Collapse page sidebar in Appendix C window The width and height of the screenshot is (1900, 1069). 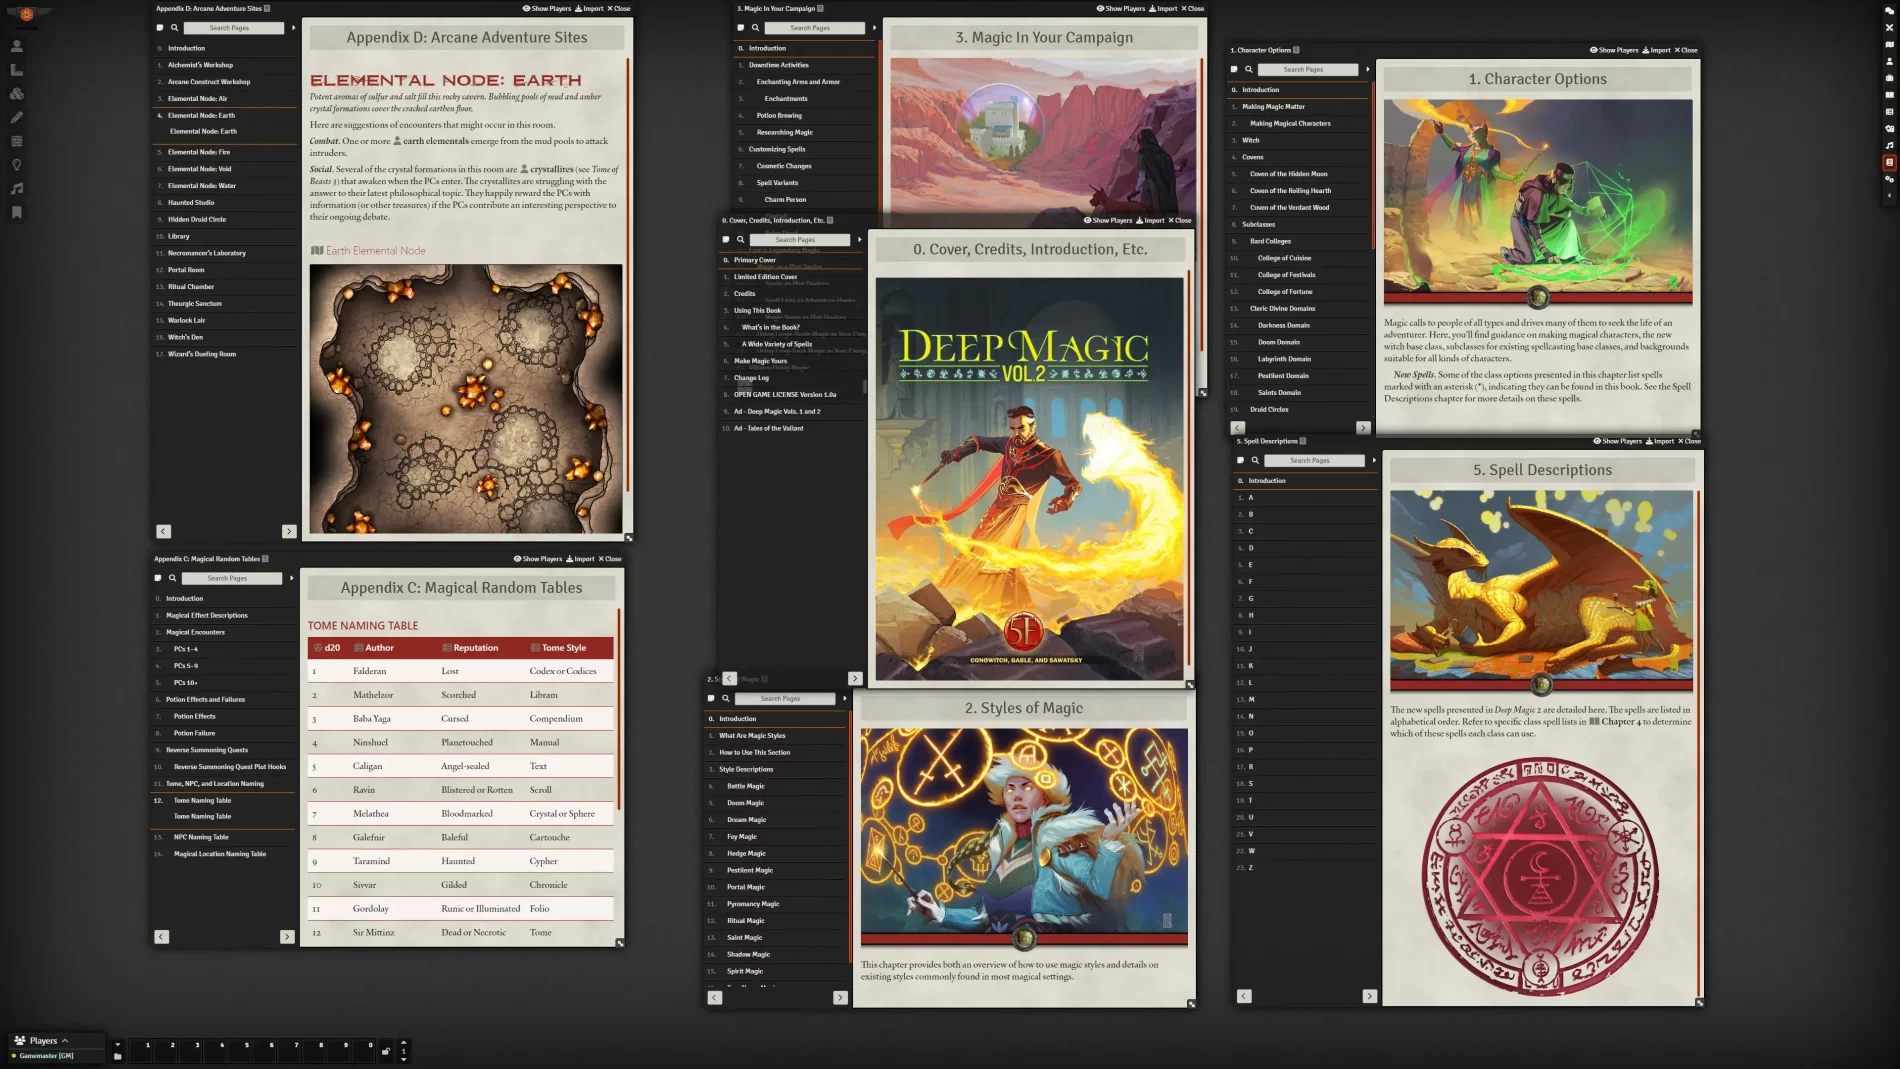[x=291, y=578]
